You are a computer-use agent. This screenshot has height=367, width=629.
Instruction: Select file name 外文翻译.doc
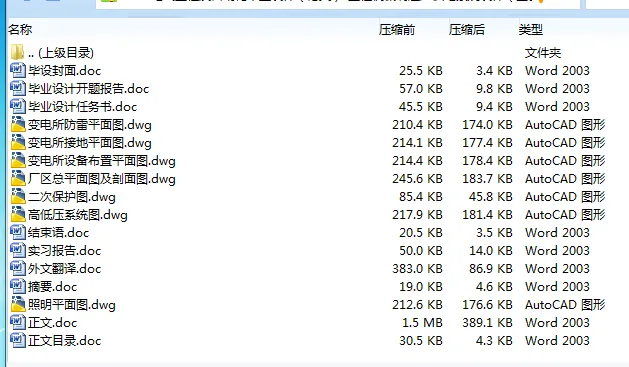point(65,269)
